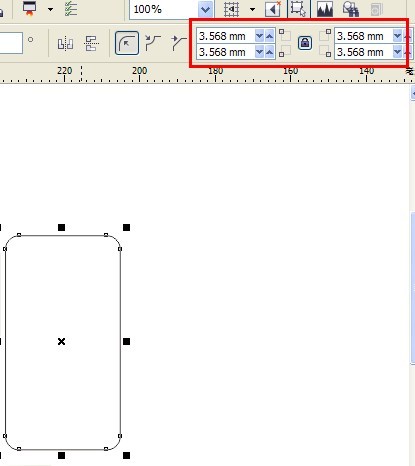Screen dimensions: 415x466
Task: Decrease the bottom-left corner radius value
Action: [259, 52]
